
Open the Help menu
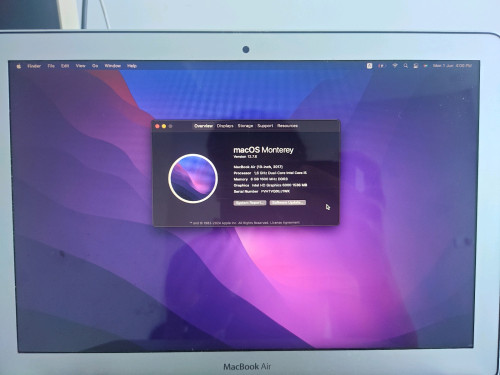tap(132, 66)
